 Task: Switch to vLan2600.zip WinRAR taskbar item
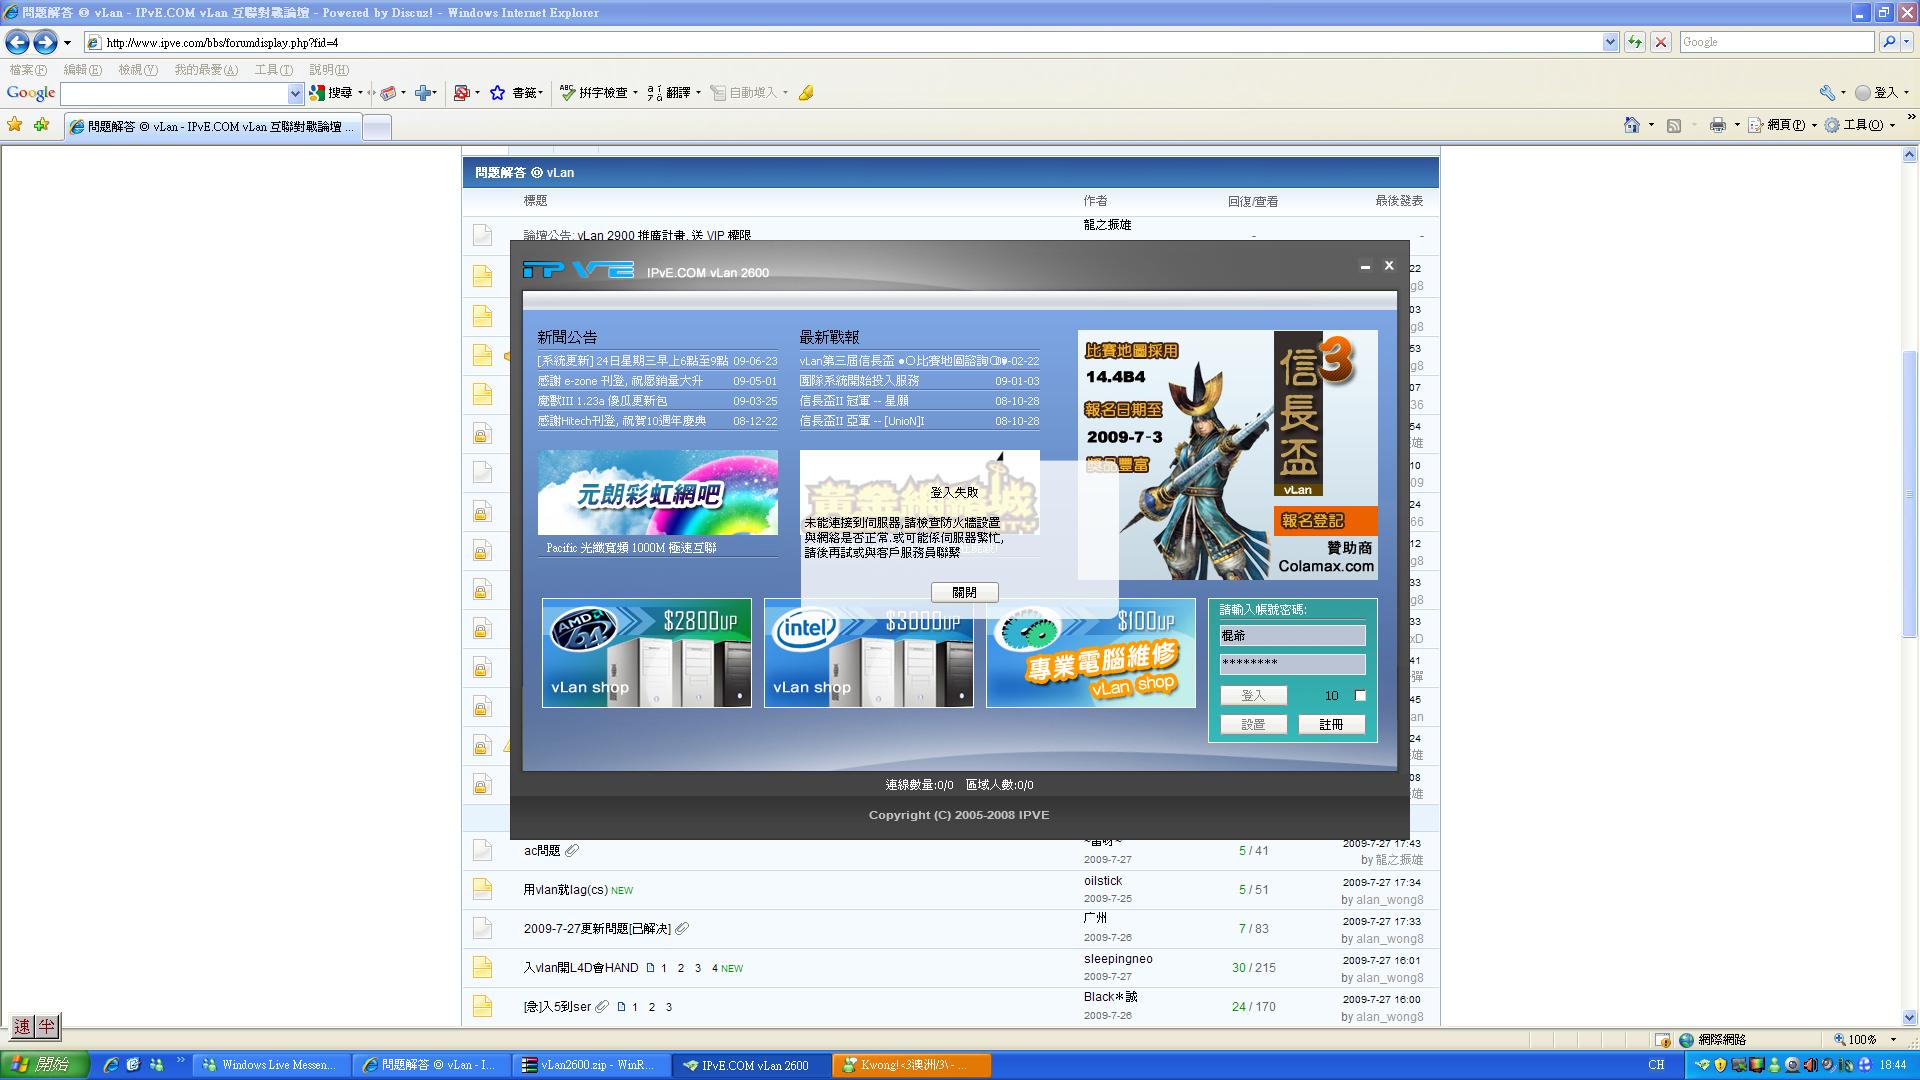(x=590, y=1065)
